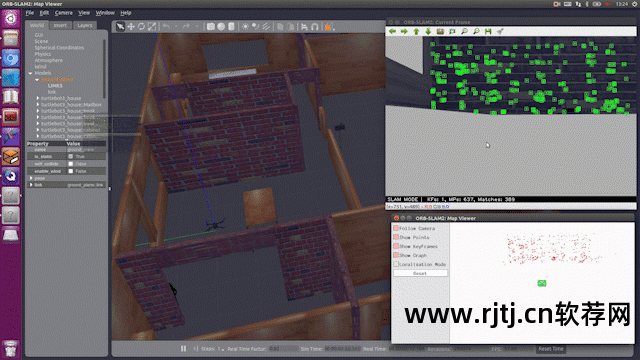
Task: Click the green left arrow in Current Frame
Action: [x=392, y=31]
